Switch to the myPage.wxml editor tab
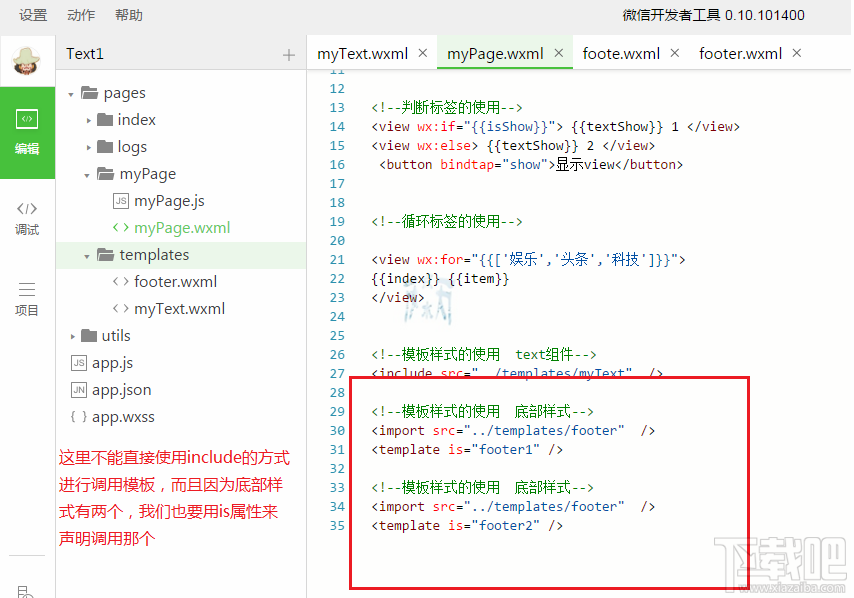854x598 pixels. tap(495, 53)
